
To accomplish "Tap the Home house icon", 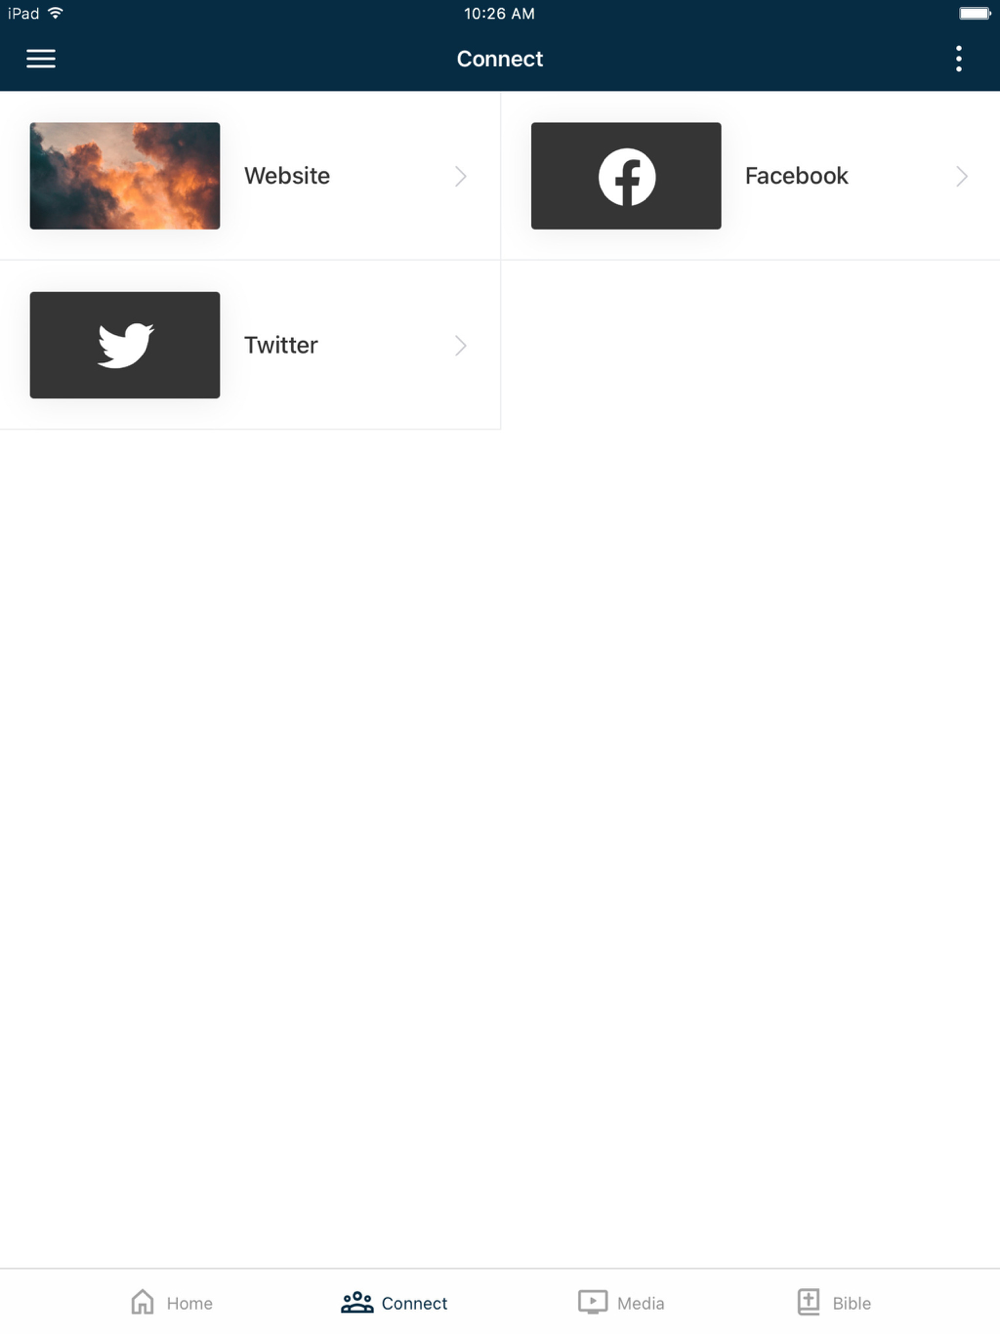I will [x=143, y=1301].
